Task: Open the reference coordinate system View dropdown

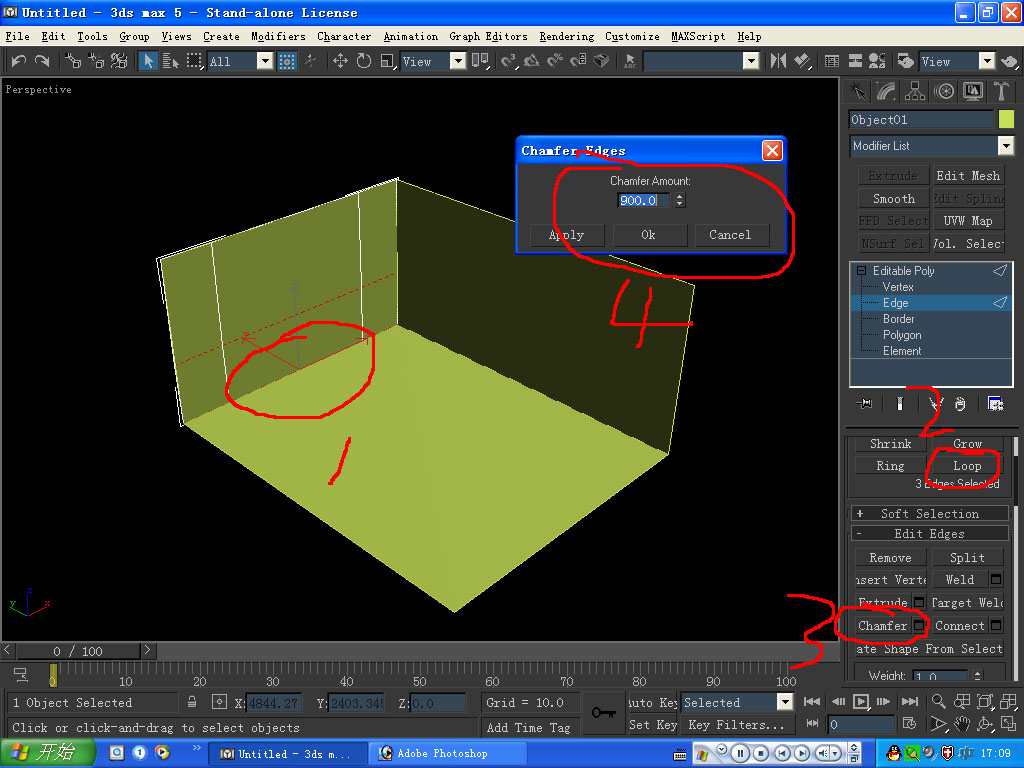Action: click(458, 61)
